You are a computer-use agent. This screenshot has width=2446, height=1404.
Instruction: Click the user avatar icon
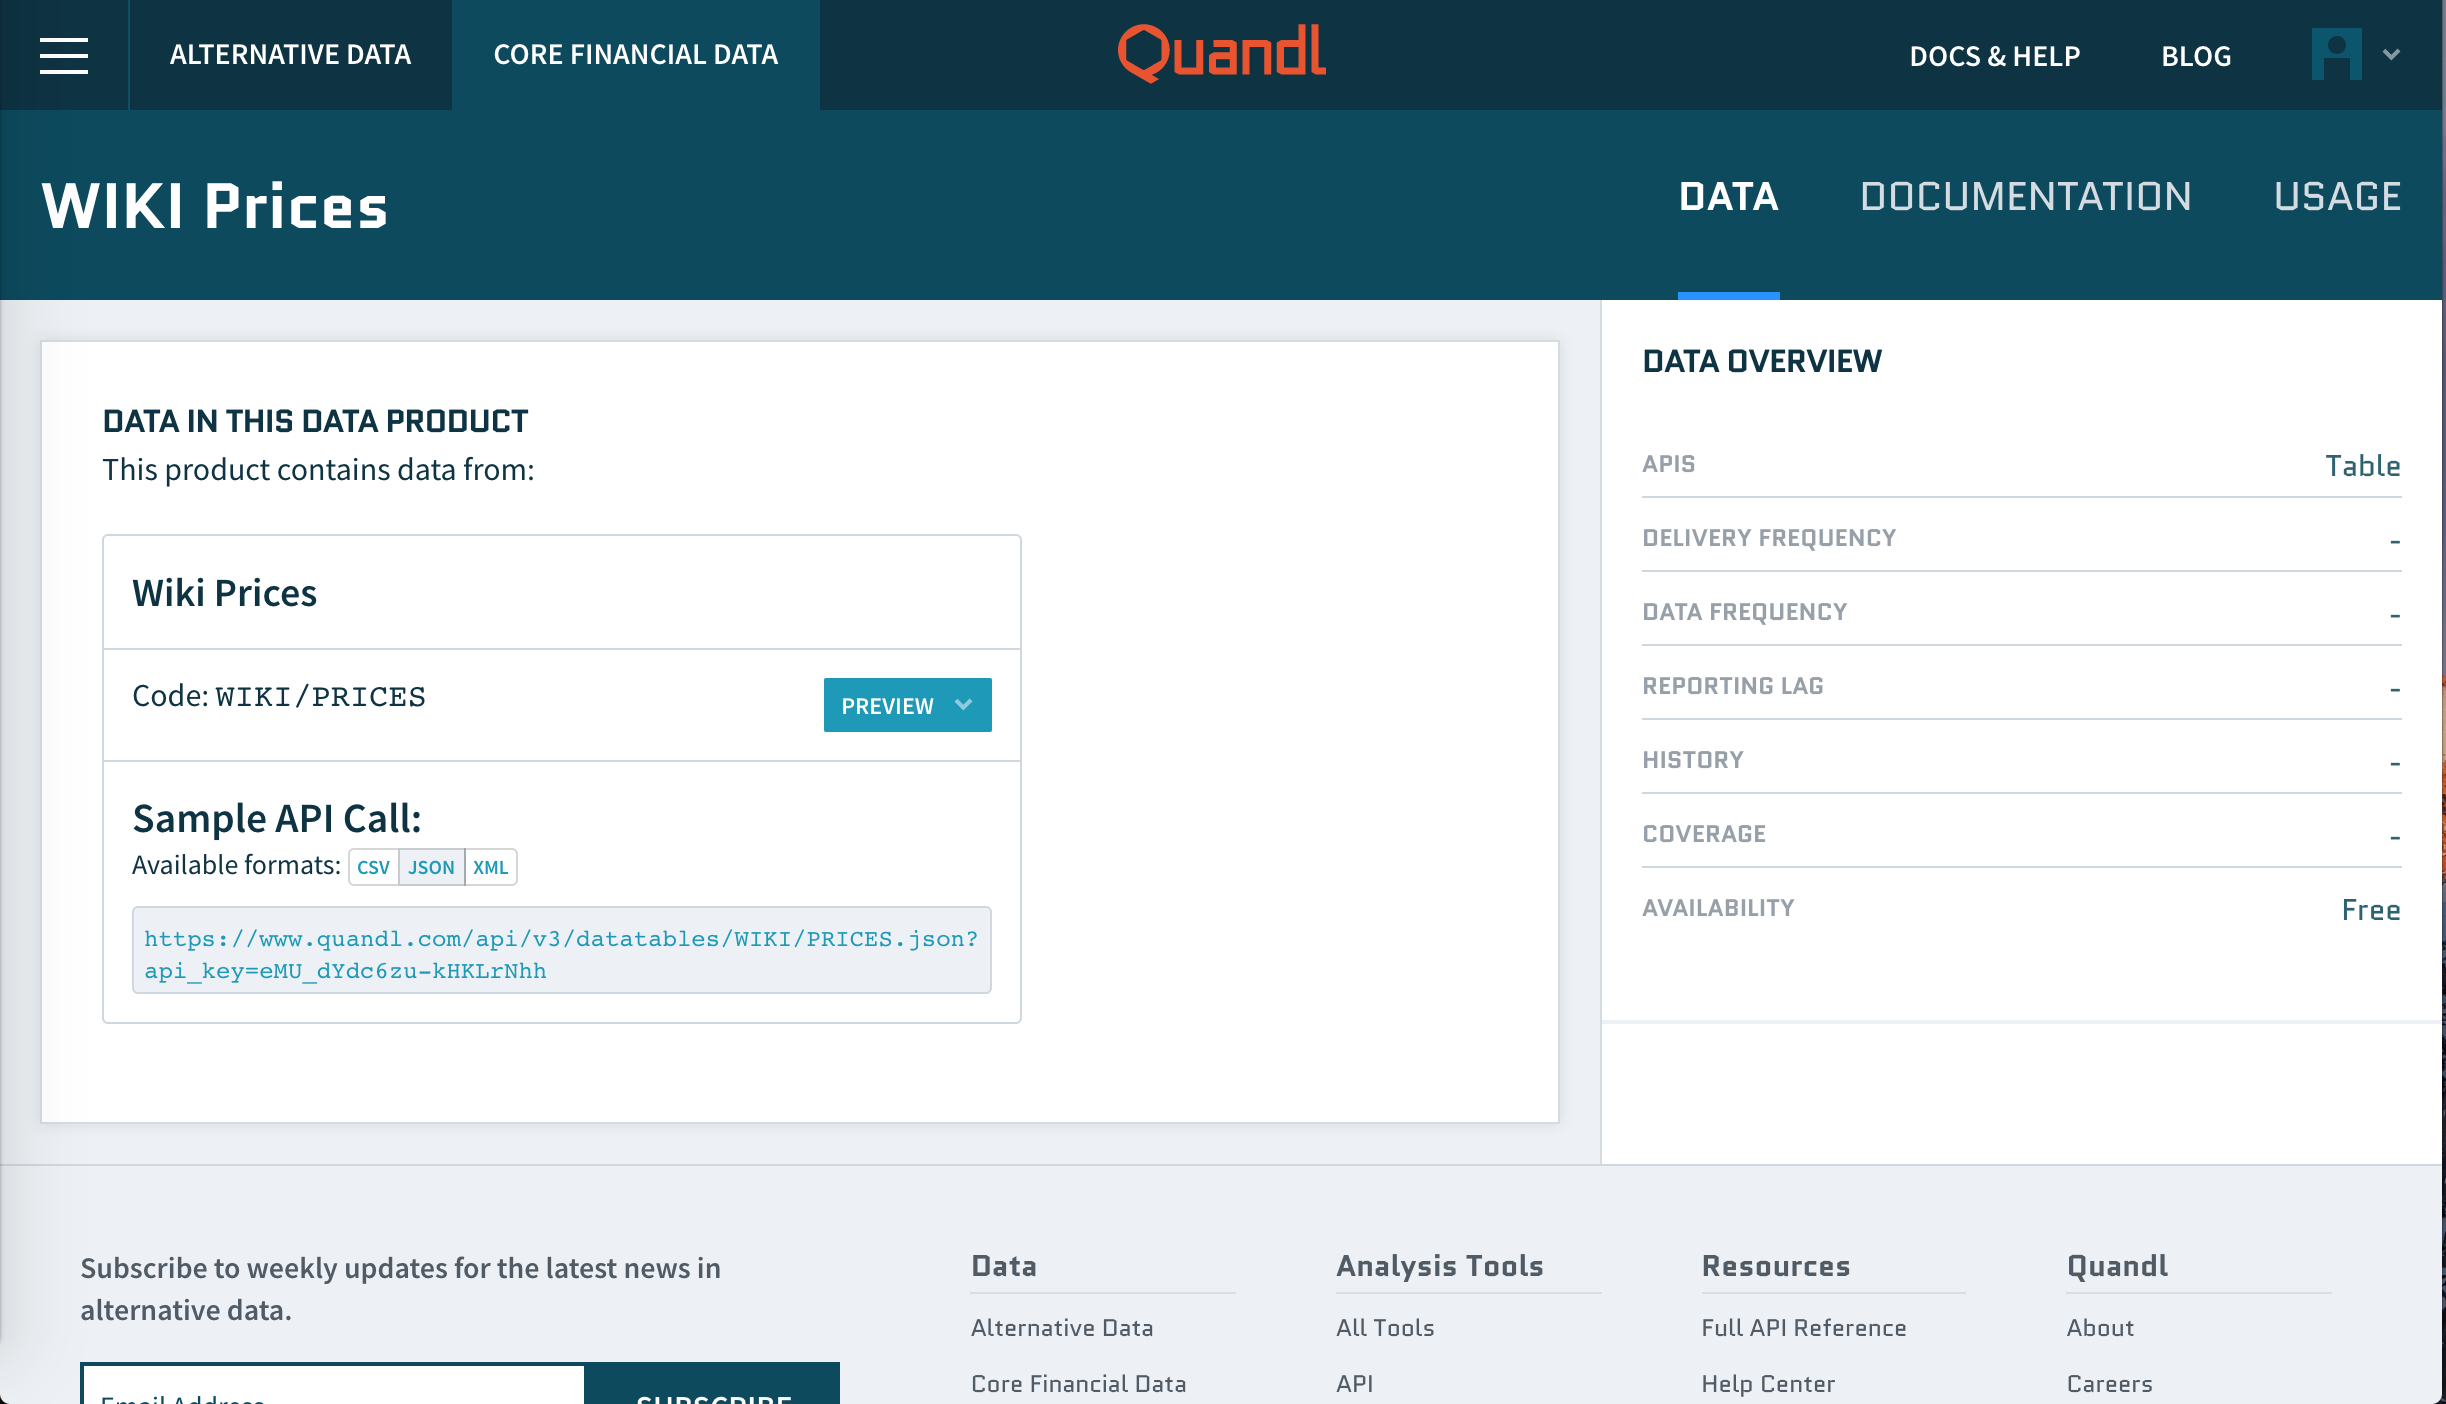point(2336,54)
